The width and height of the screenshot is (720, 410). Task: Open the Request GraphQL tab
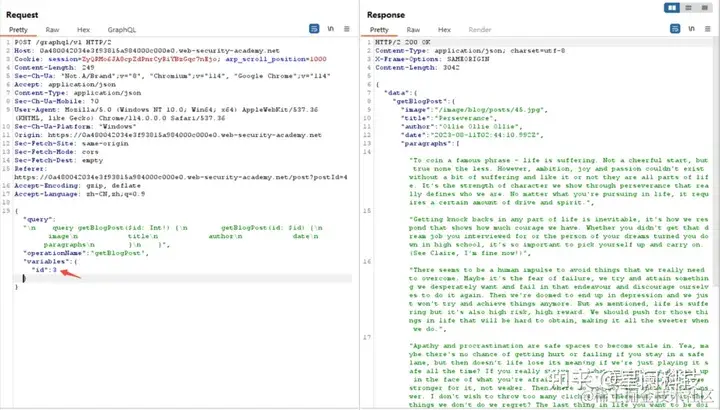122,29
